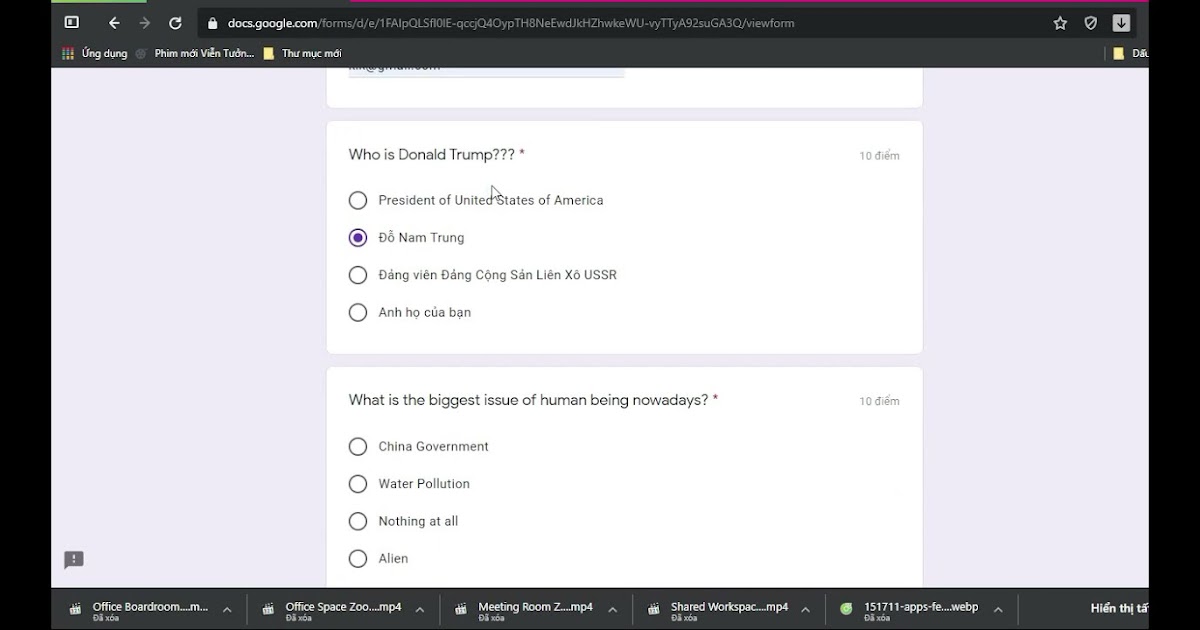Image resolution: width=1200 pixels, height=630 pixels.
Task: Open the shield extension icon
Action: [1091, 23]
